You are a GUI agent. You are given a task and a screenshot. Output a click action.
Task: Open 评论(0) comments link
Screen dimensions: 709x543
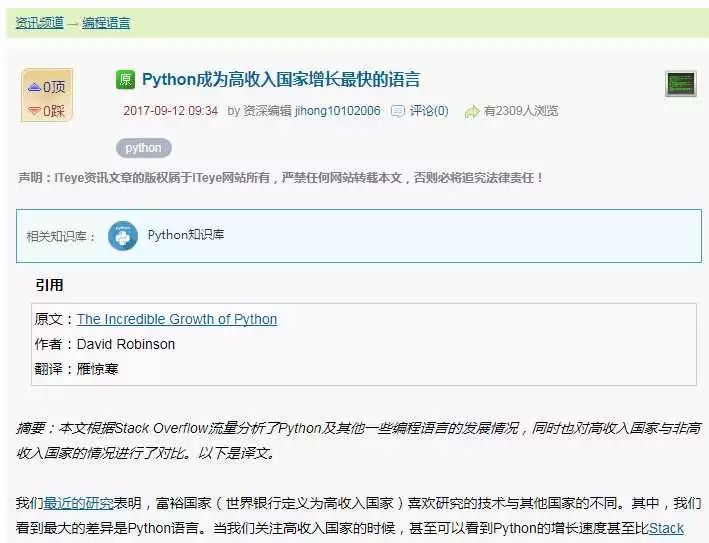tap(429, 111)
